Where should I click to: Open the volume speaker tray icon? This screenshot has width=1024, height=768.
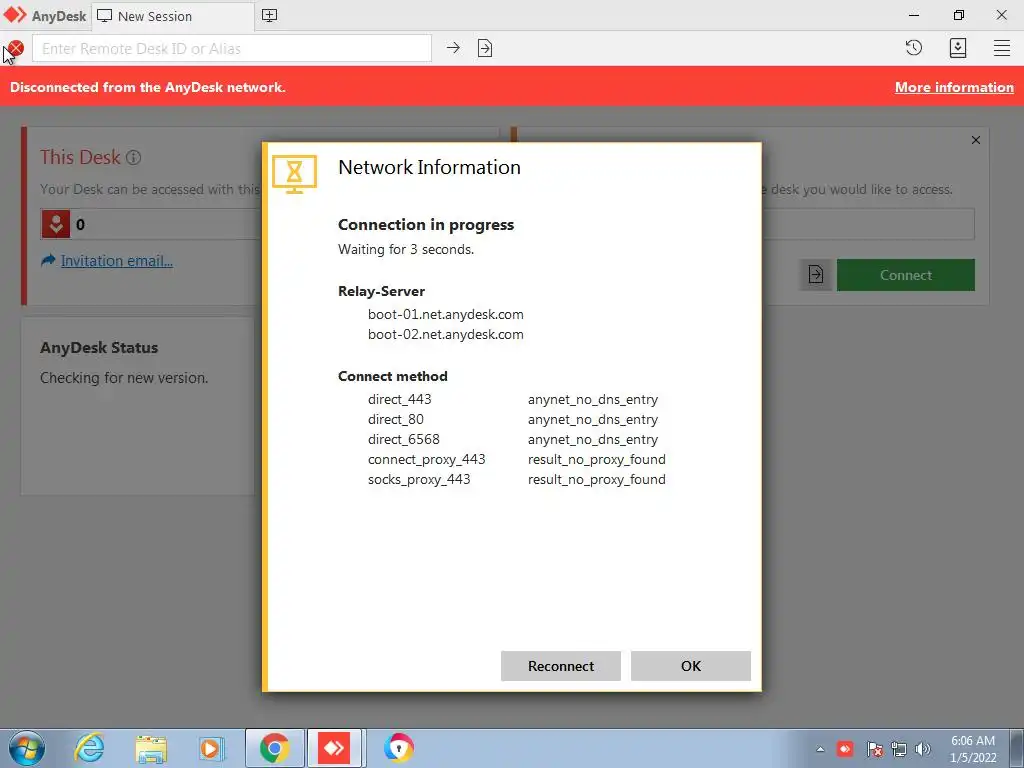coord(923,749)
